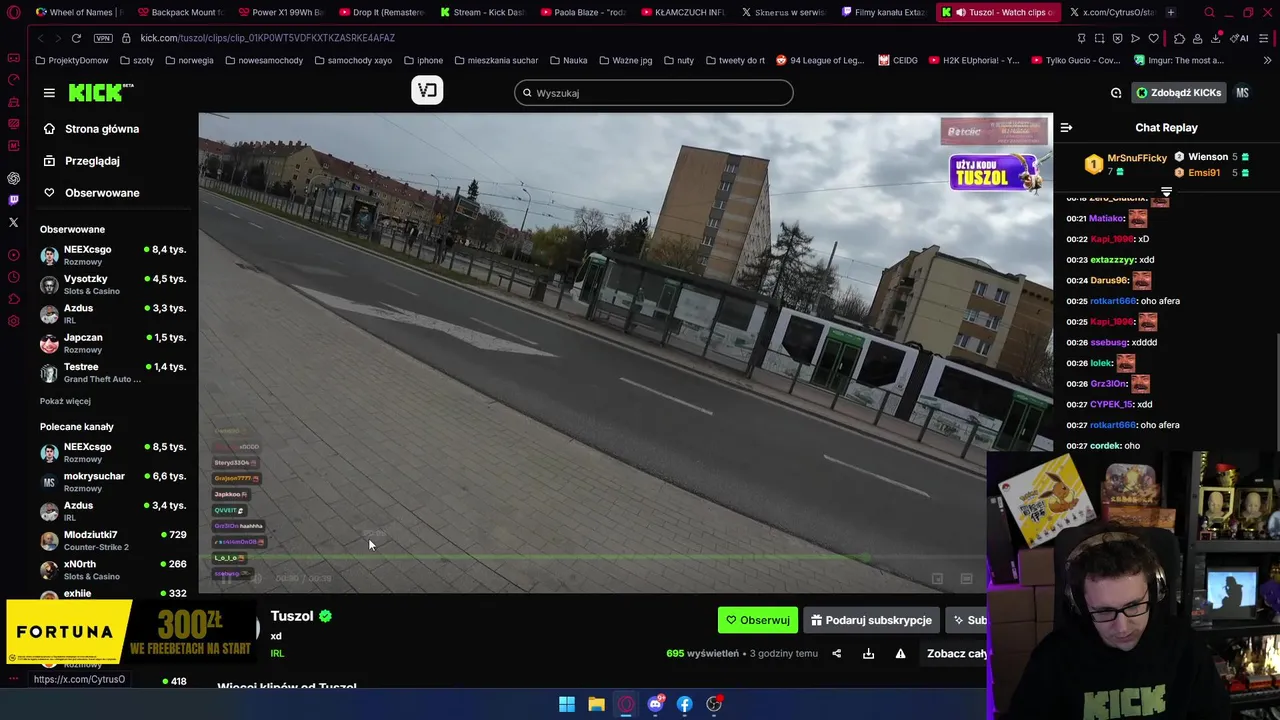Open the norwegia bookmarks folder
Viewport: 1280px width, 720px height.
(x=188, y=60)
